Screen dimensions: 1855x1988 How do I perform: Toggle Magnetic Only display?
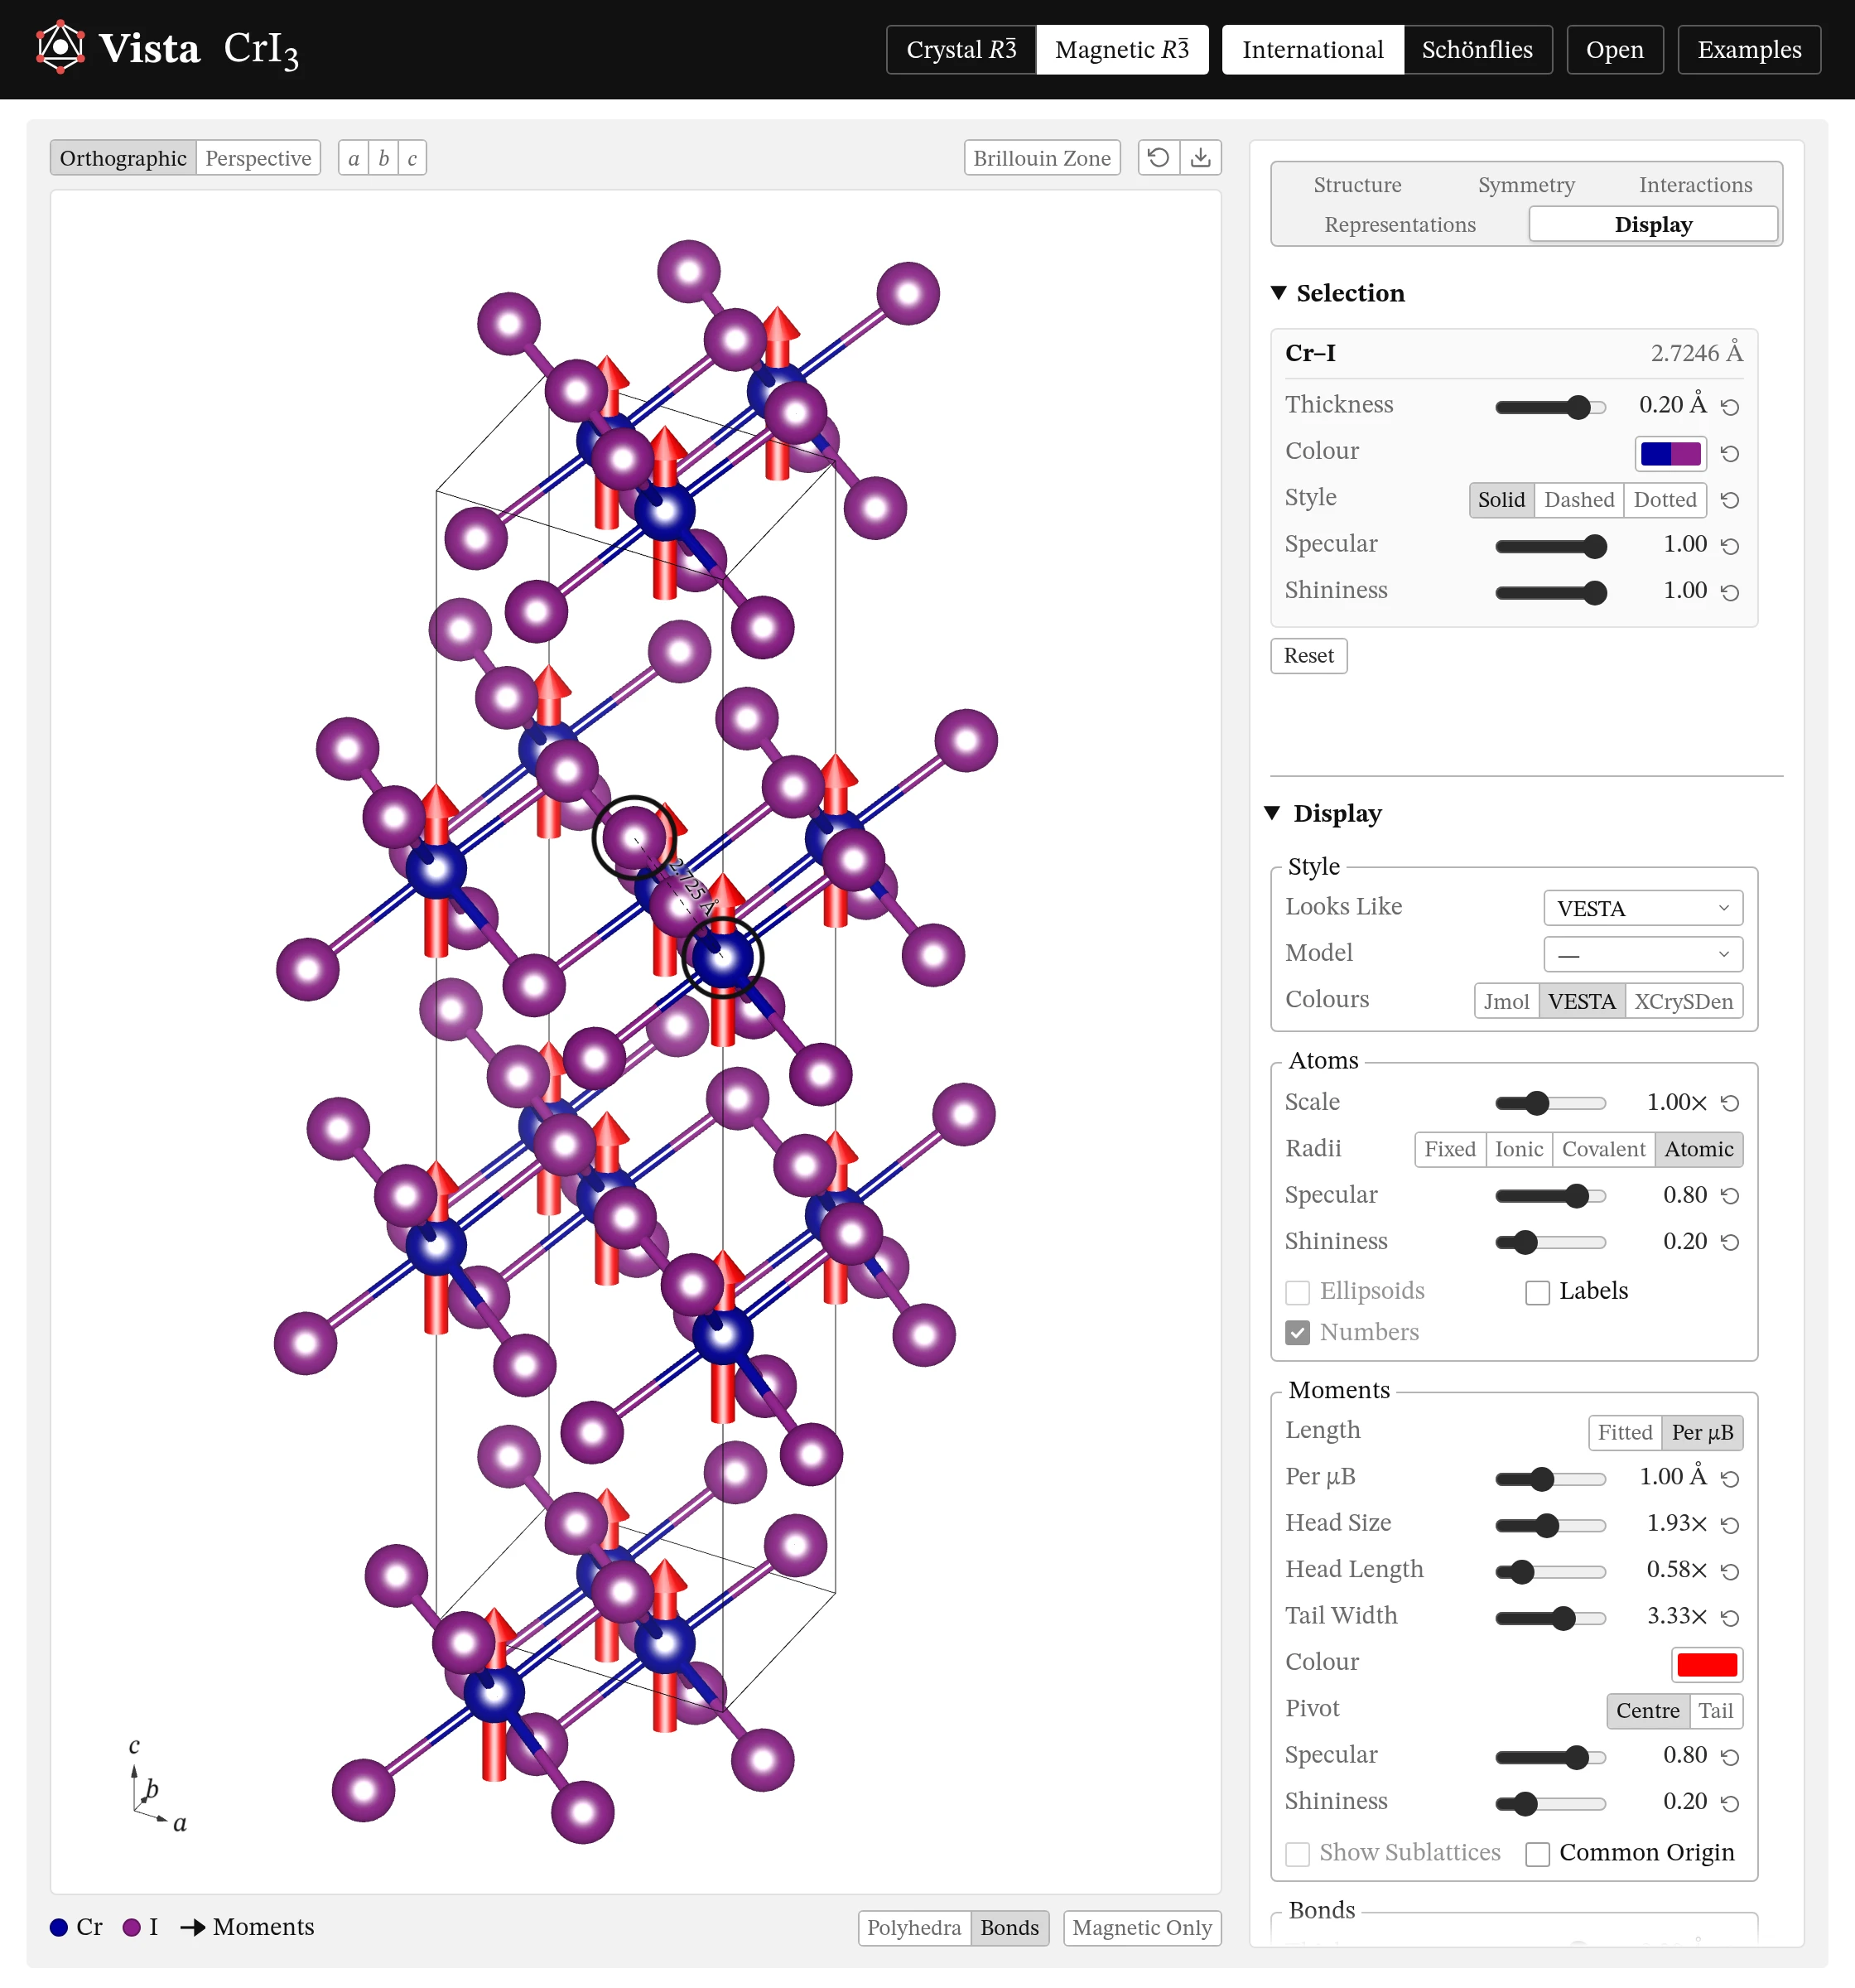pyautogui.click(x=1142, y=1928)
